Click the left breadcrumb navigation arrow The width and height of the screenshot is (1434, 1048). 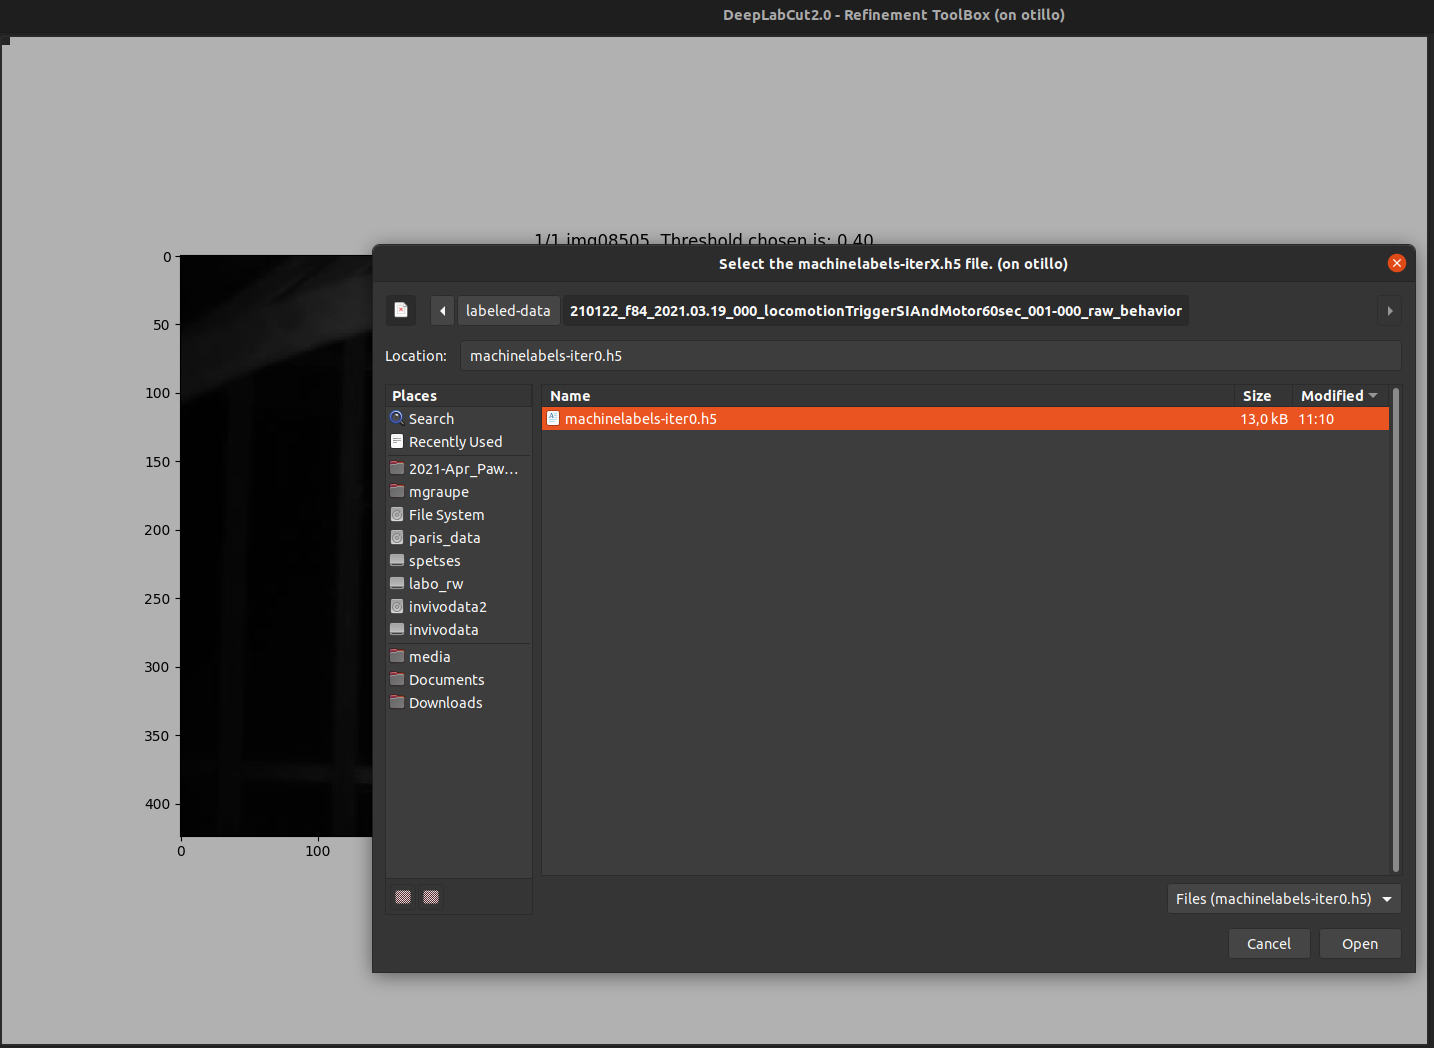pyautogui.click(x=441, y=310)
